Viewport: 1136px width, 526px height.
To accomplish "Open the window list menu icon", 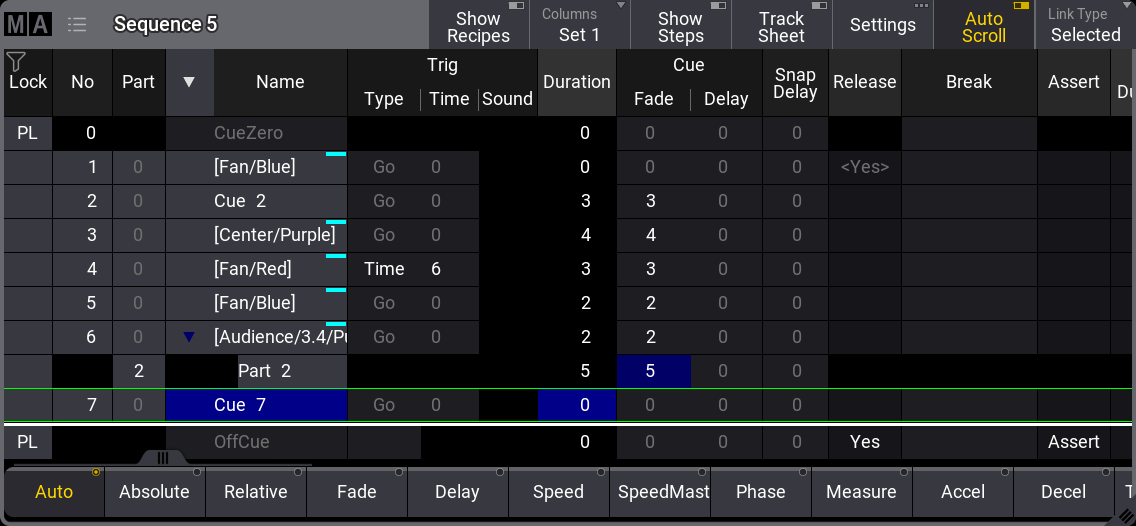I will [76, 24].
